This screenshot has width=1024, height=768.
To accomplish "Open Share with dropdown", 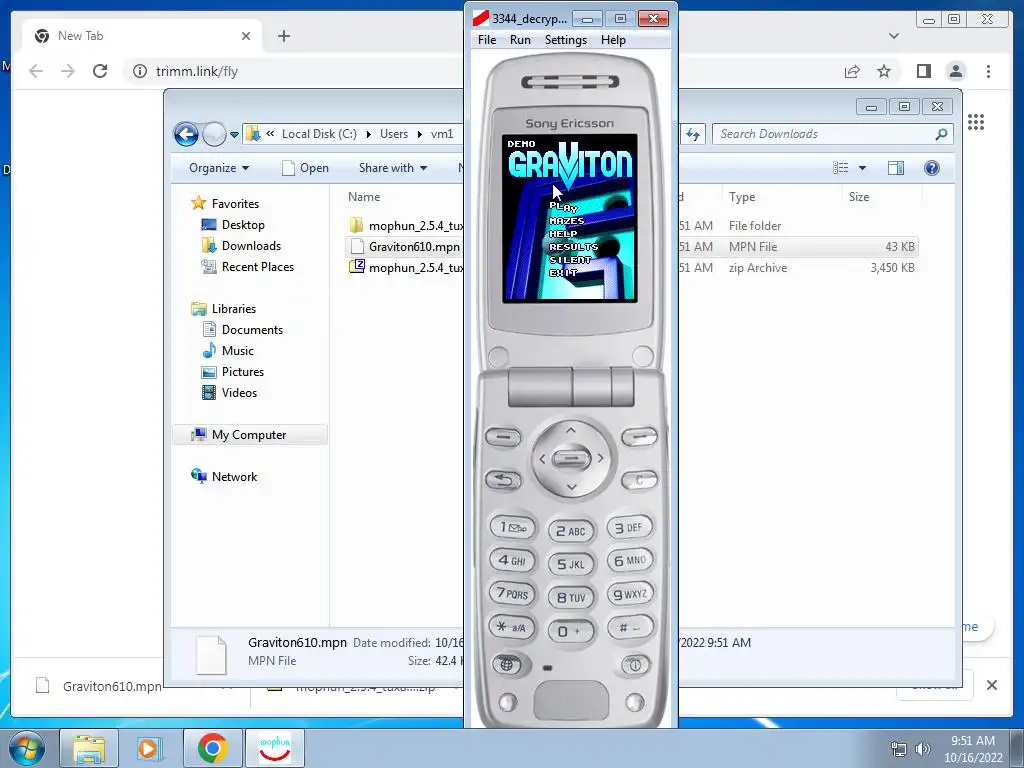I will [x=392, y=168].
